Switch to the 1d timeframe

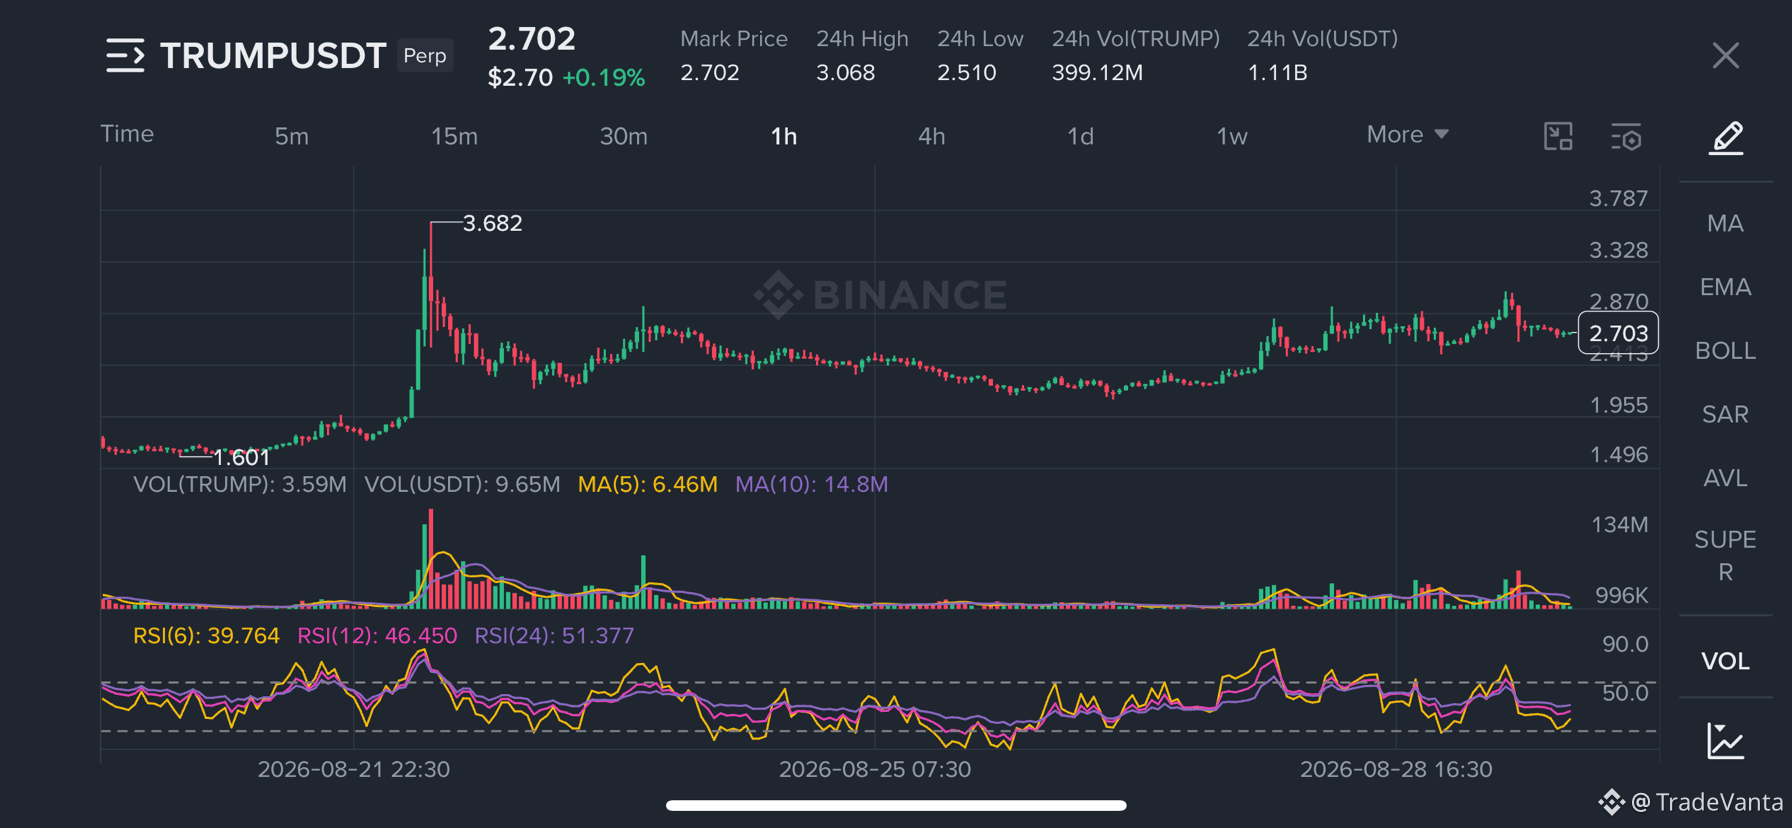point(1080,136)
